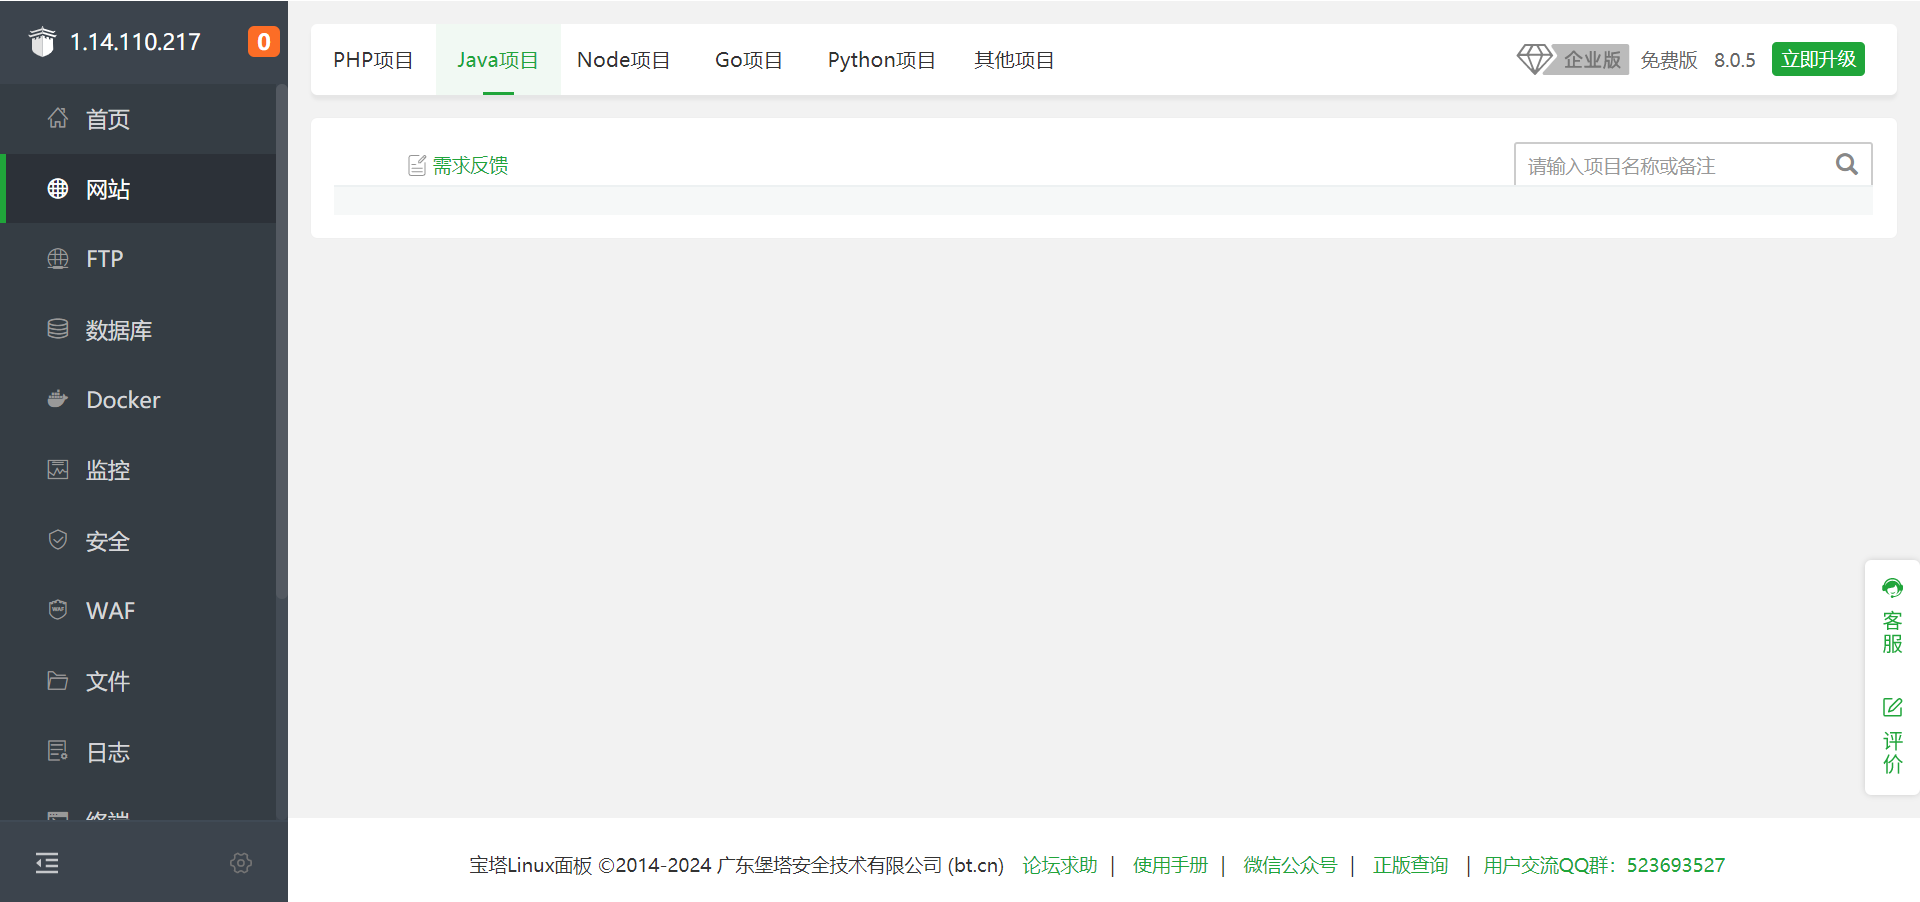Open the Python项目 tab
Screen dimensions: 1920x902
coord(881,60)
